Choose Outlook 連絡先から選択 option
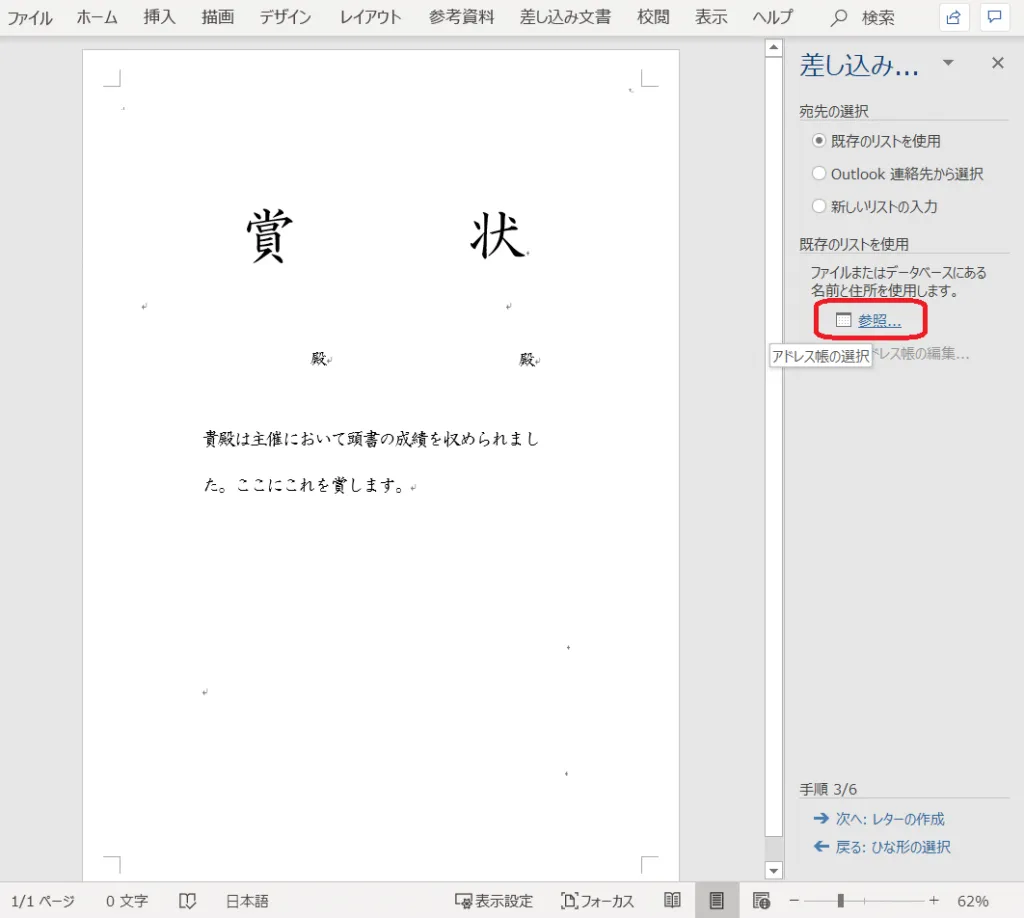 click(x=820, y=174)
